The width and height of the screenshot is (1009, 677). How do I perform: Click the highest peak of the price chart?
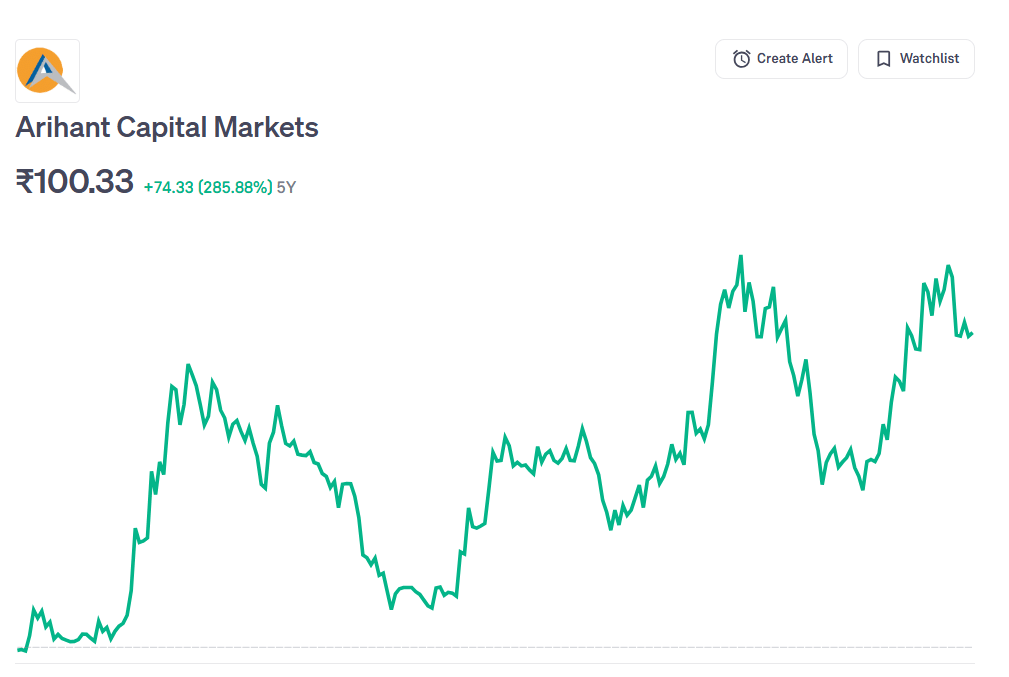[x=741, y=256]
